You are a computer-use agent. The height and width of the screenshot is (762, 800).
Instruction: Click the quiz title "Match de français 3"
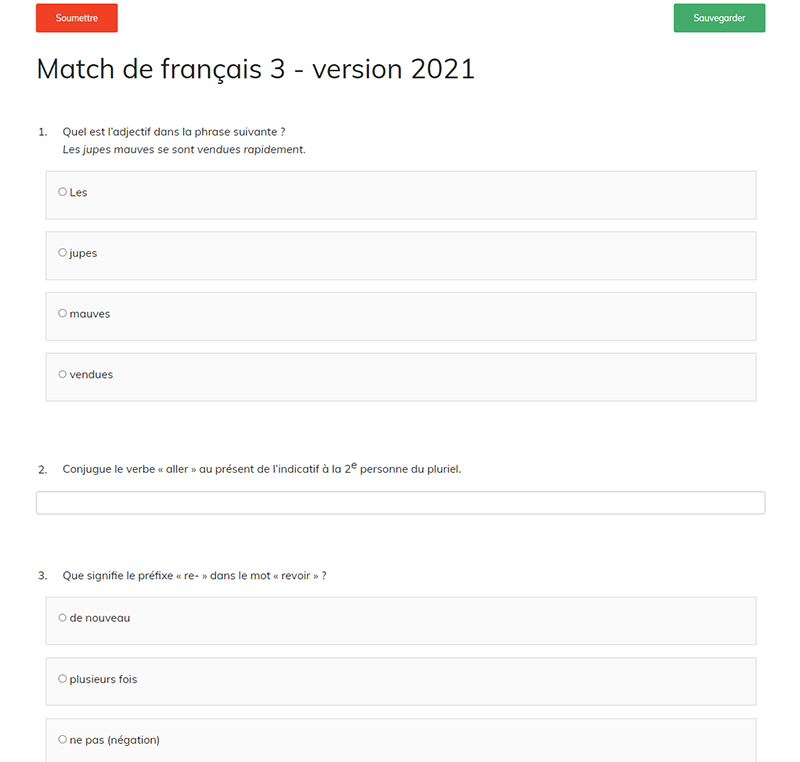point(255,70)
